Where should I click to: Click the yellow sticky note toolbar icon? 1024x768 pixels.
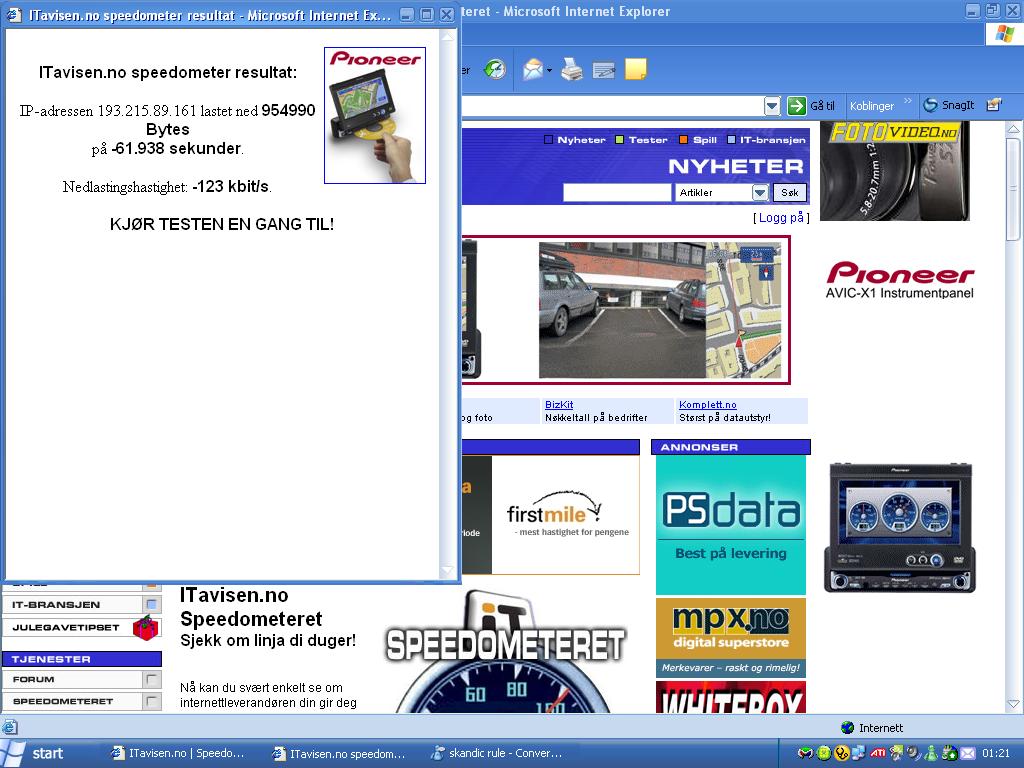click(635, 69)
